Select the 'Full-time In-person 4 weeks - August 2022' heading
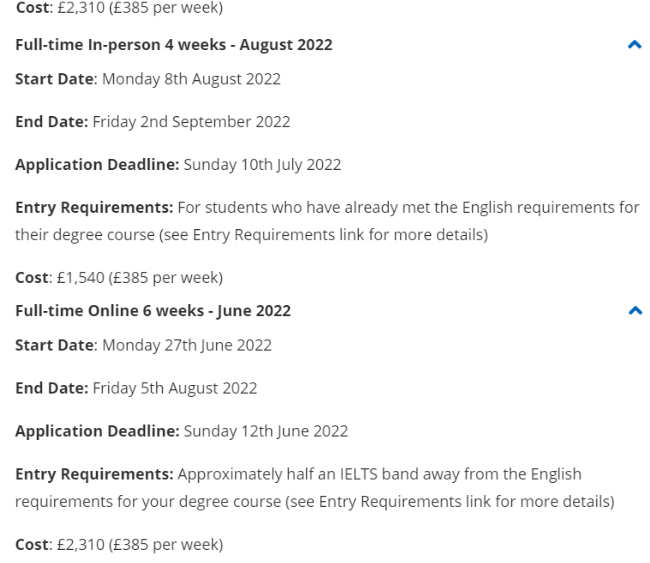Image resolution: width=650 pixels, height=563 pixels. [174, 45]
